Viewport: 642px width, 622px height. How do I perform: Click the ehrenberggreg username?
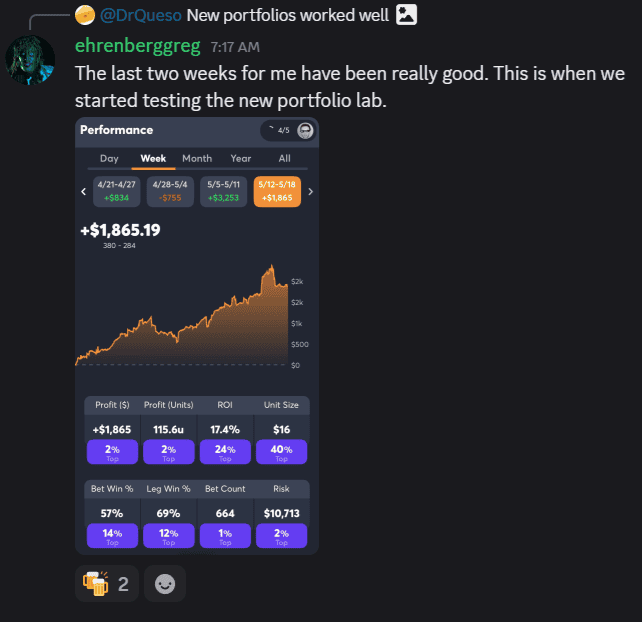[138, 46]
